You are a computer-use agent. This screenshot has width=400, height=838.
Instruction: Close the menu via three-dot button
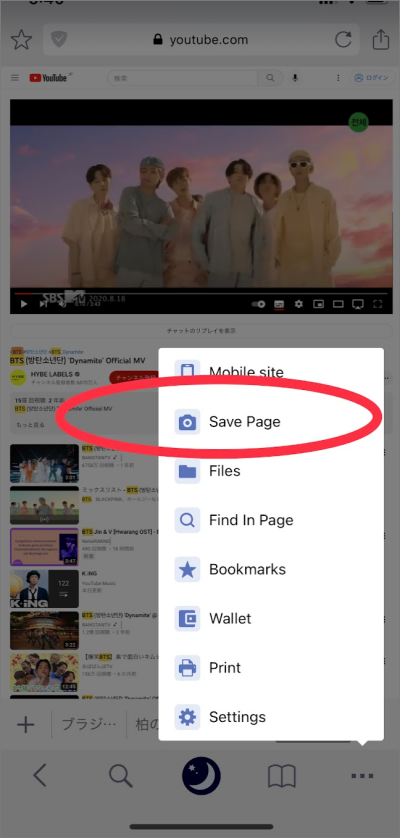click(x=363, y=775)
